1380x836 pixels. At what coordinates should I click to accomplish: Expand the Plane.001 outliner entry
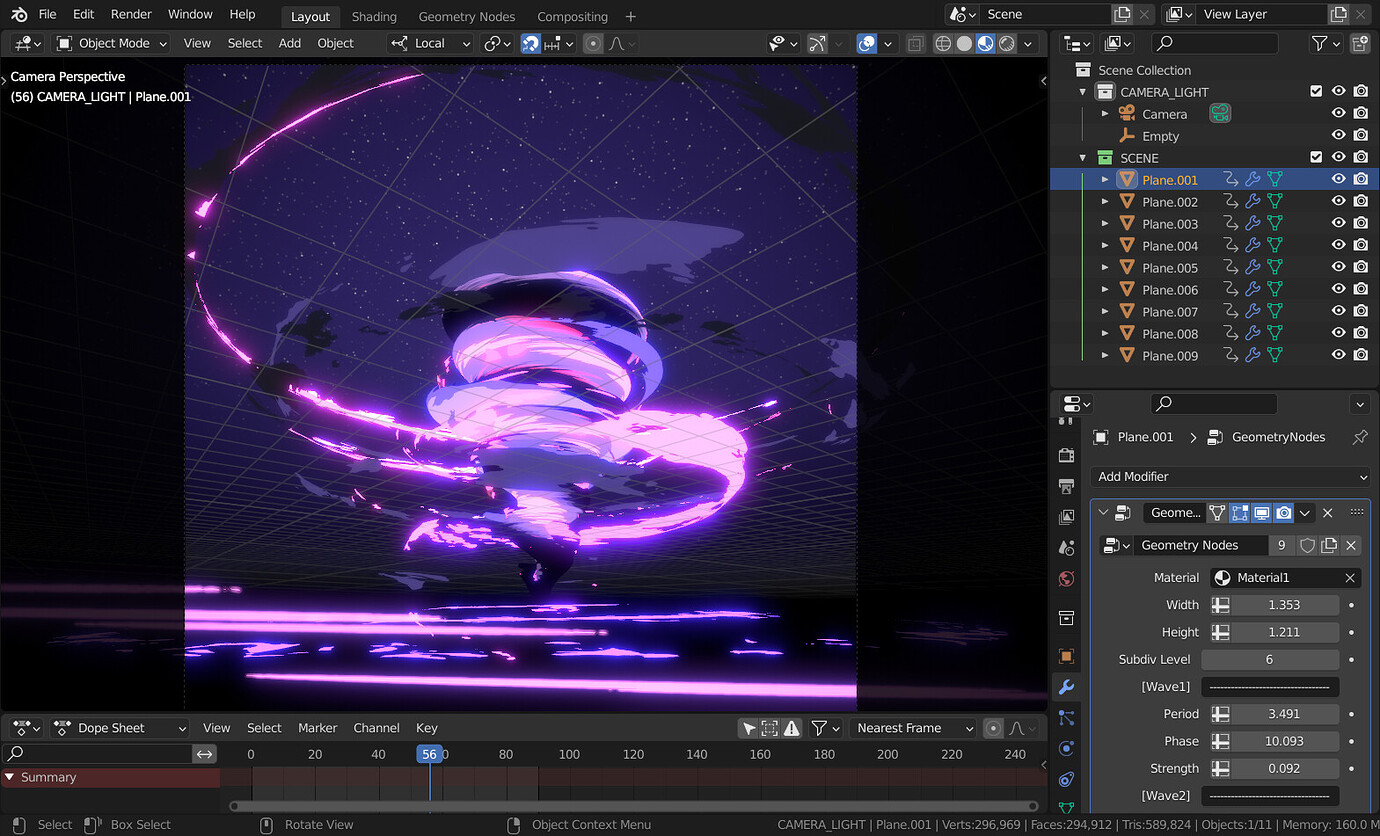pyautogui.click(x=1104, y=179)
